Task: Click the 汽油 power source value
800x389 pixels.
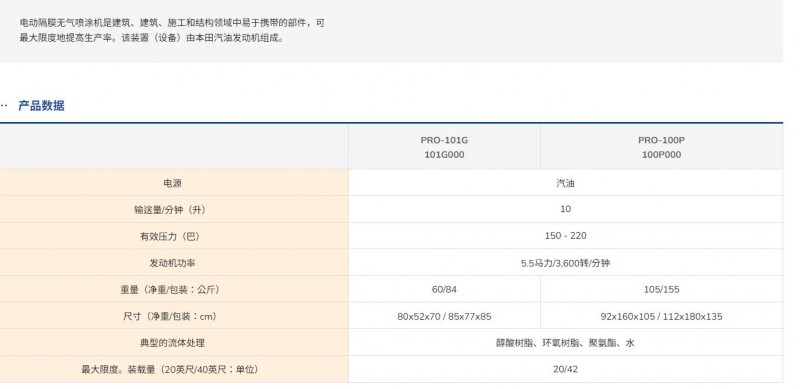Action: coord(565,183)
